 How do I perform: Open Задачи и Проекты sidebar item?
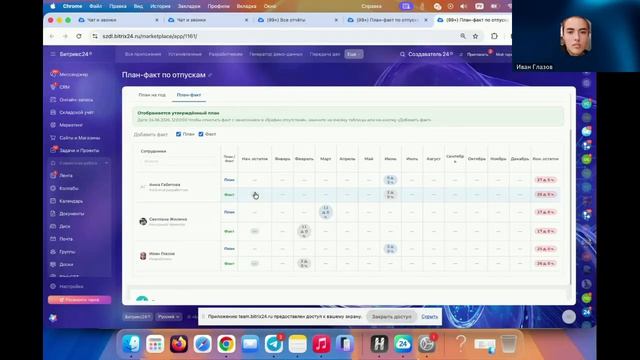click(x=79, y=151)
